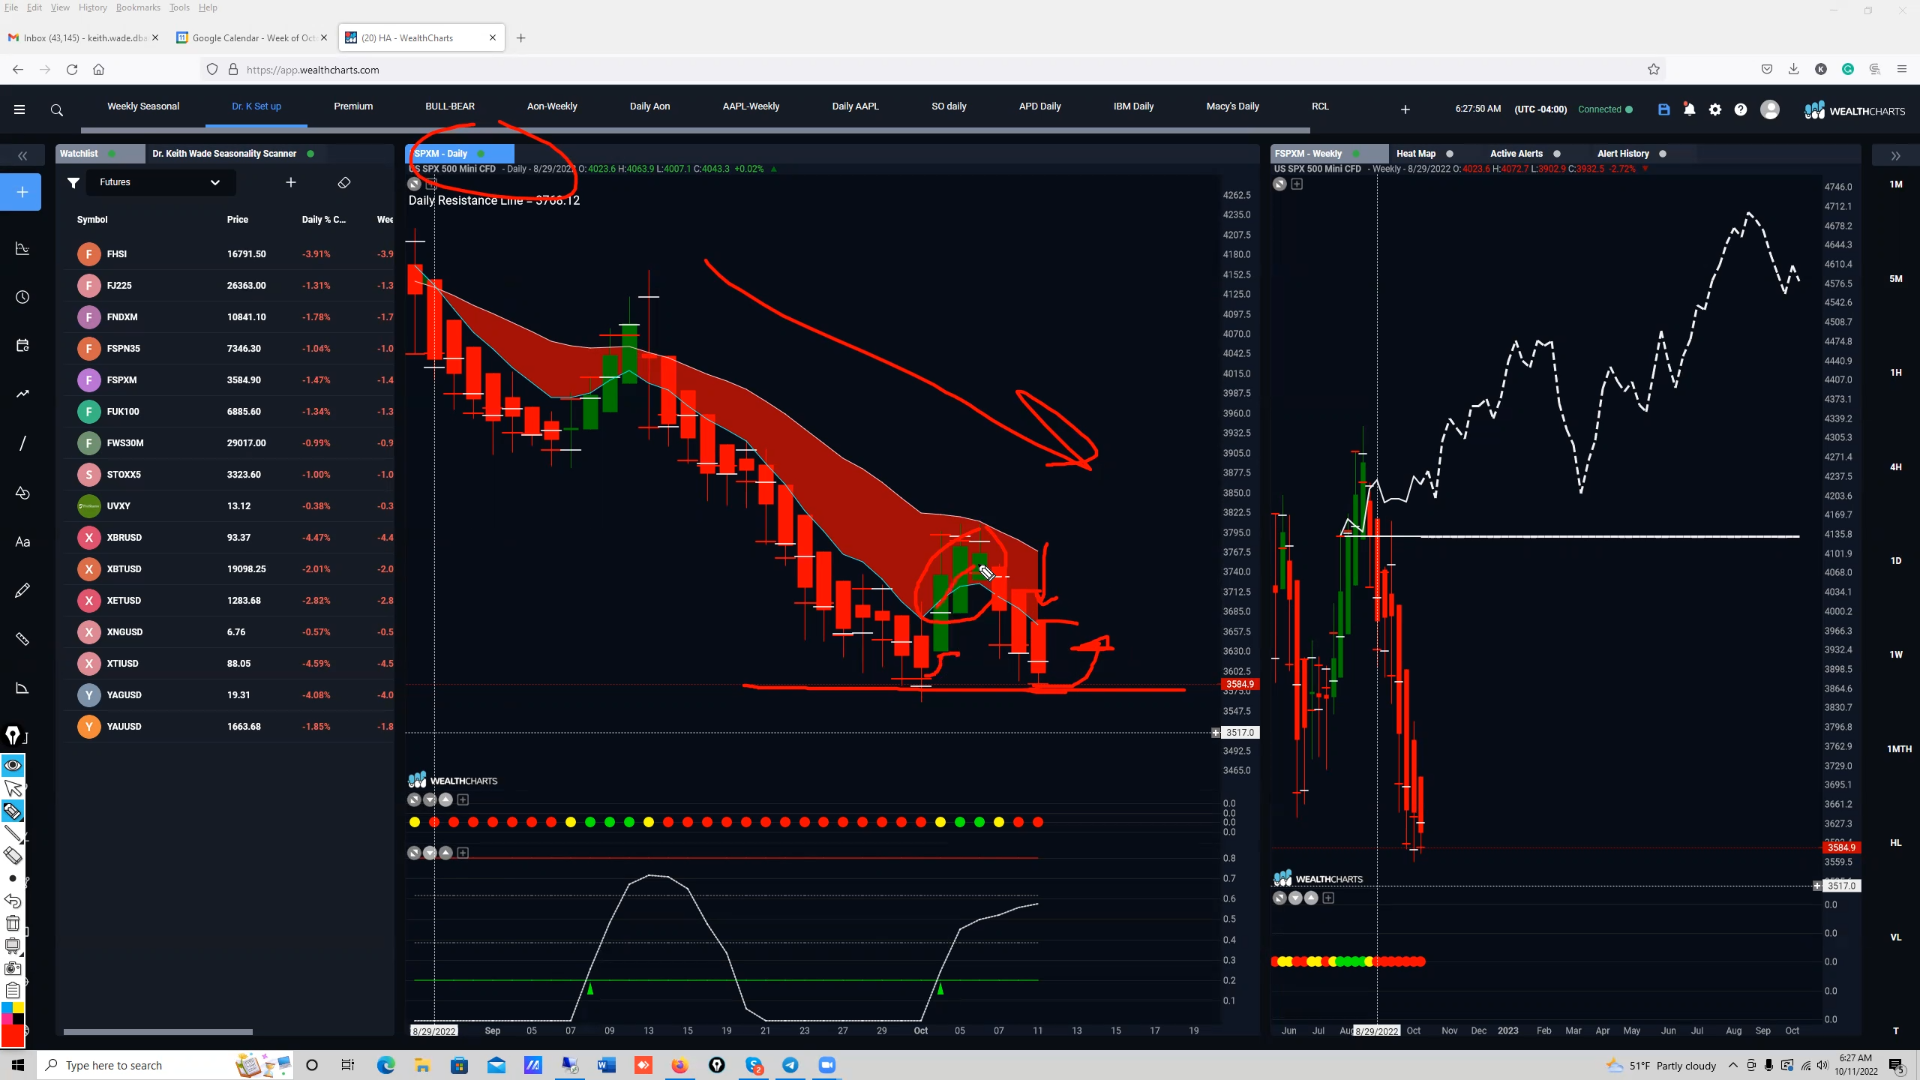1920x1080 pixels.
Task: Open the Google Calendar browser tab
Action: pos(252,38)
